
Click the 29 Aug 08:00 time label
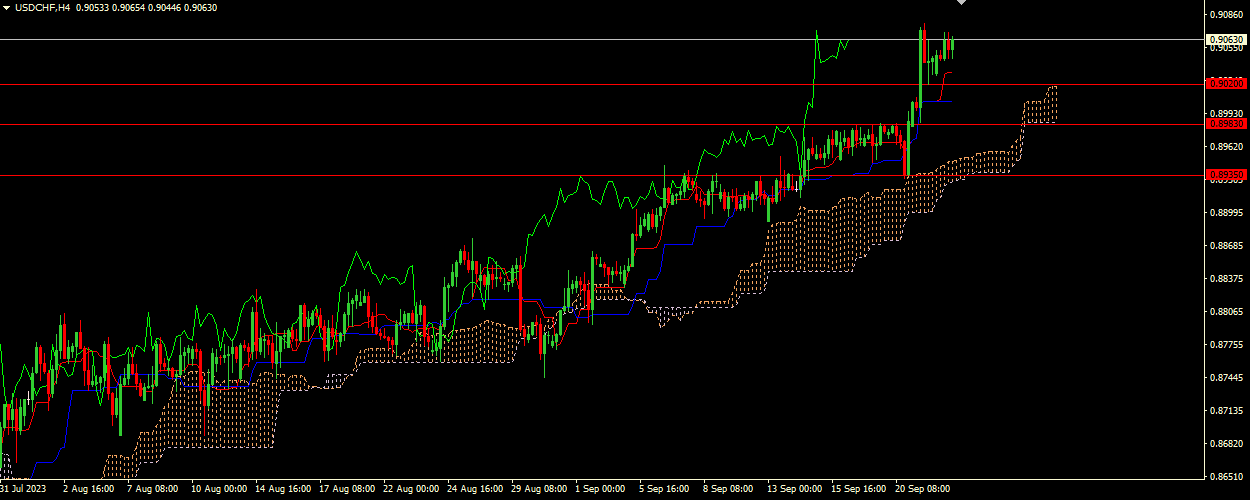539,490
